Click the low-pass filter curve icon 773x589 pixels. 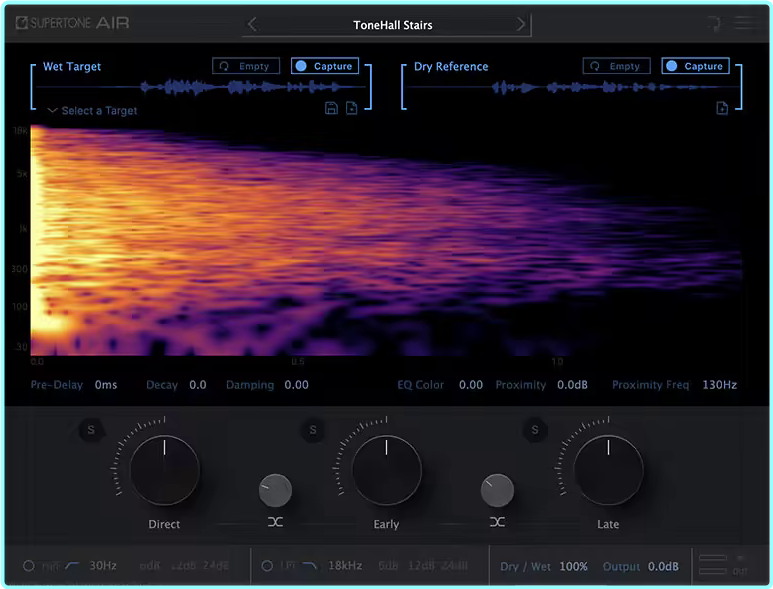pyautogui.click(x=310, y=565)
